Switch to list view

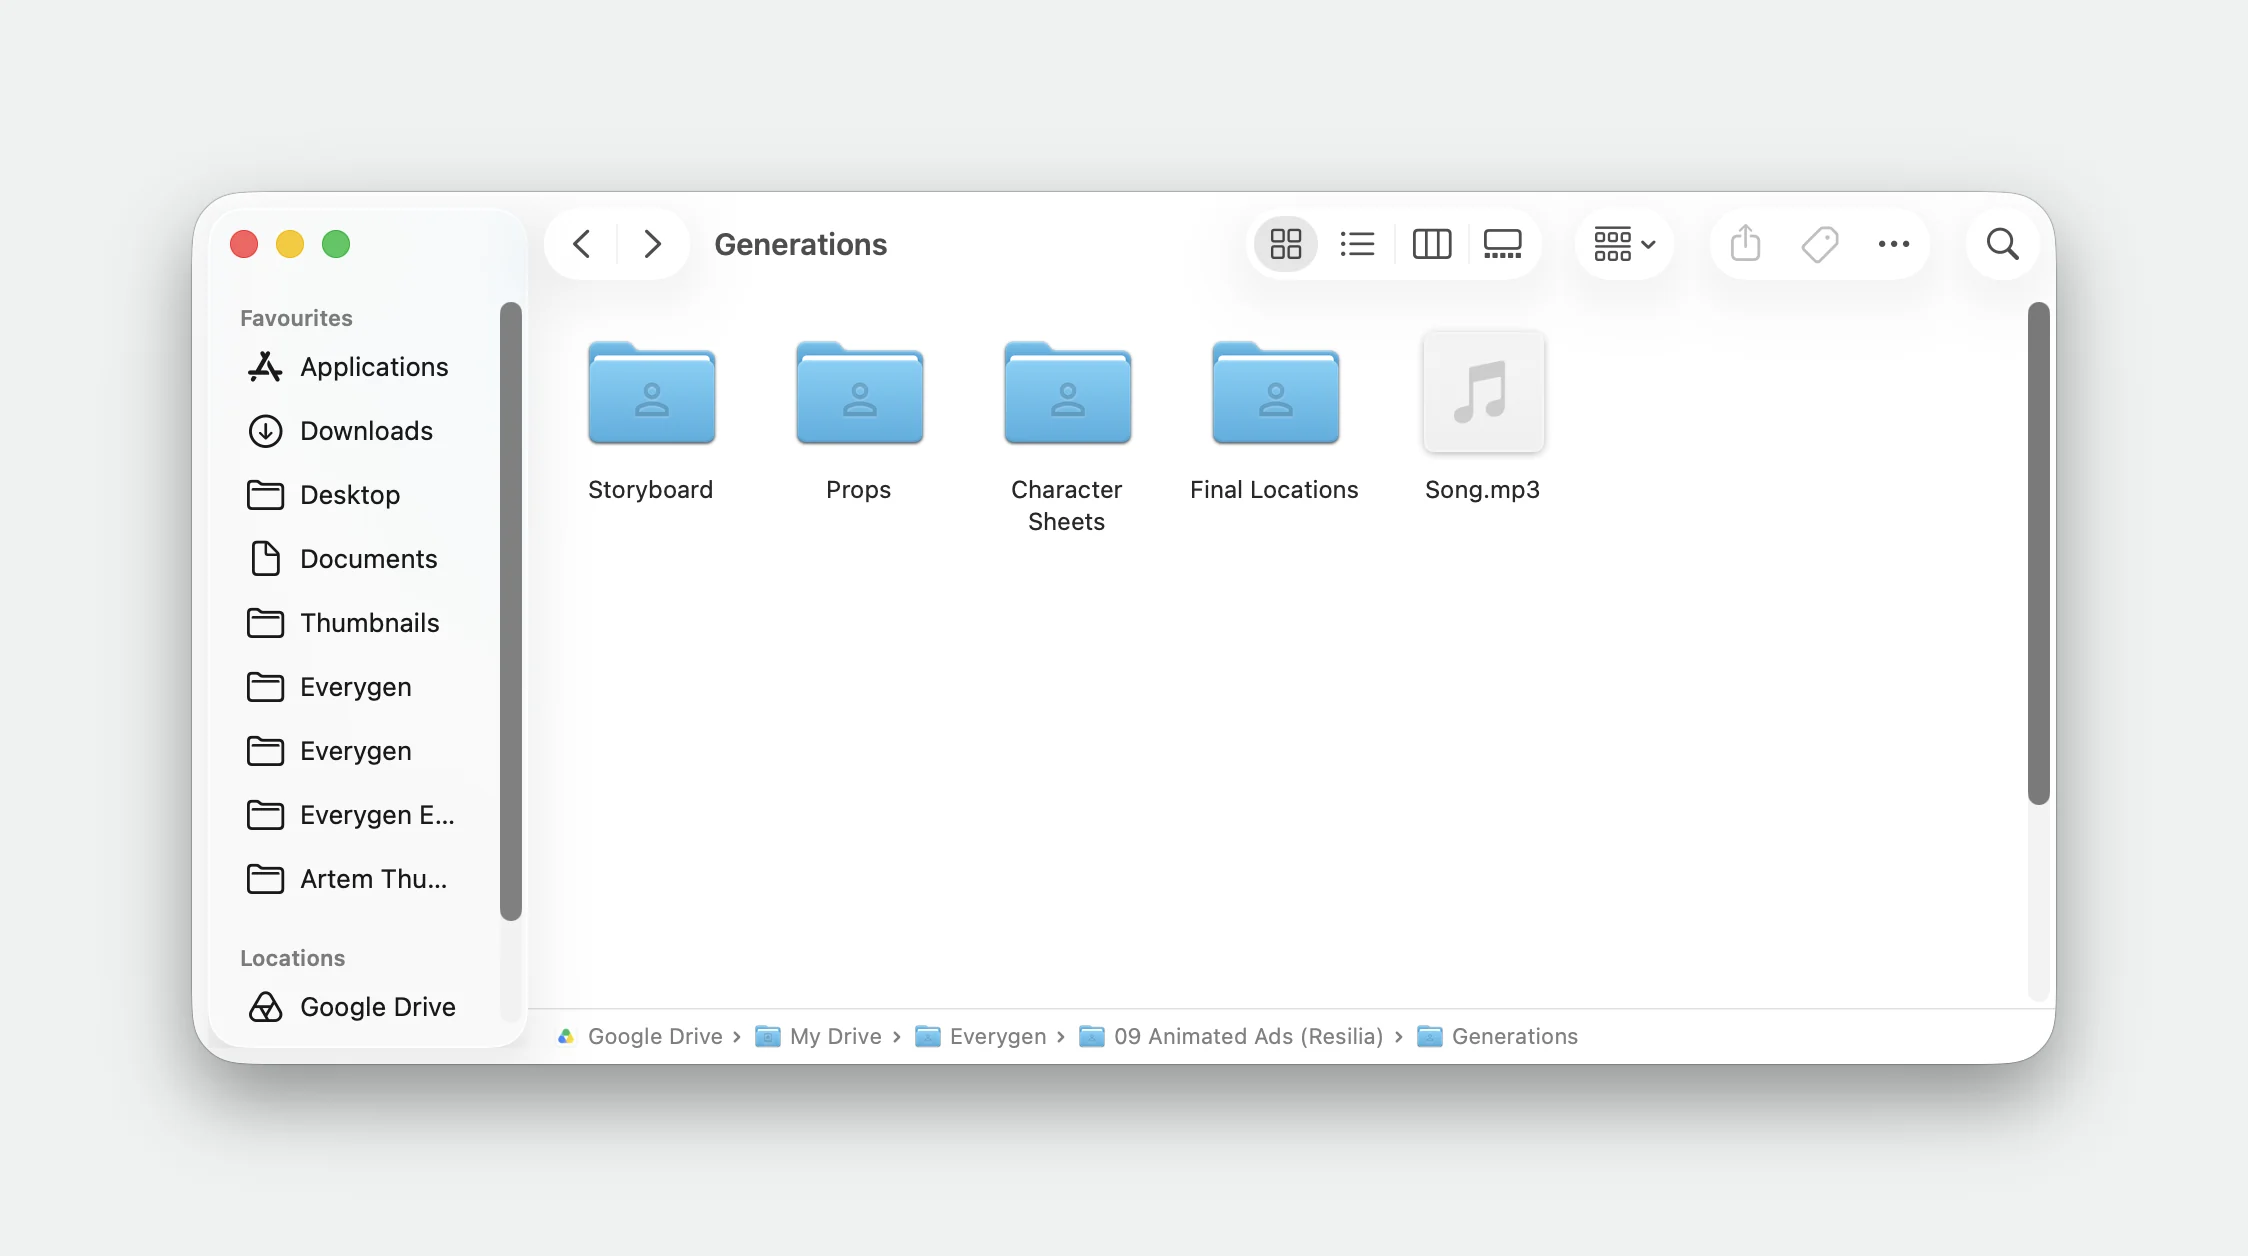pyautogui.click(x=1357, y=244)
